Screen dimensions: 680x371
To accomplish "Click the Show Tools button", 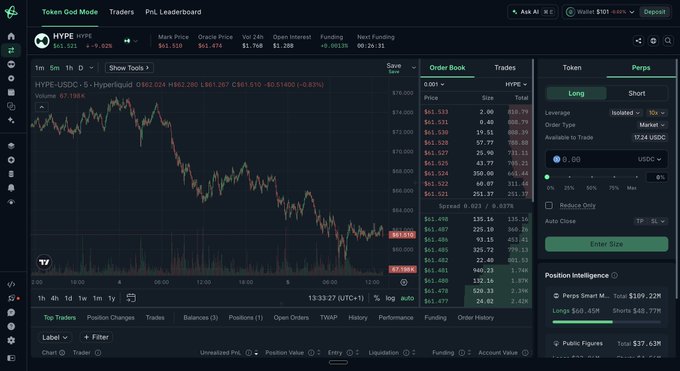I will pos(129,68).
